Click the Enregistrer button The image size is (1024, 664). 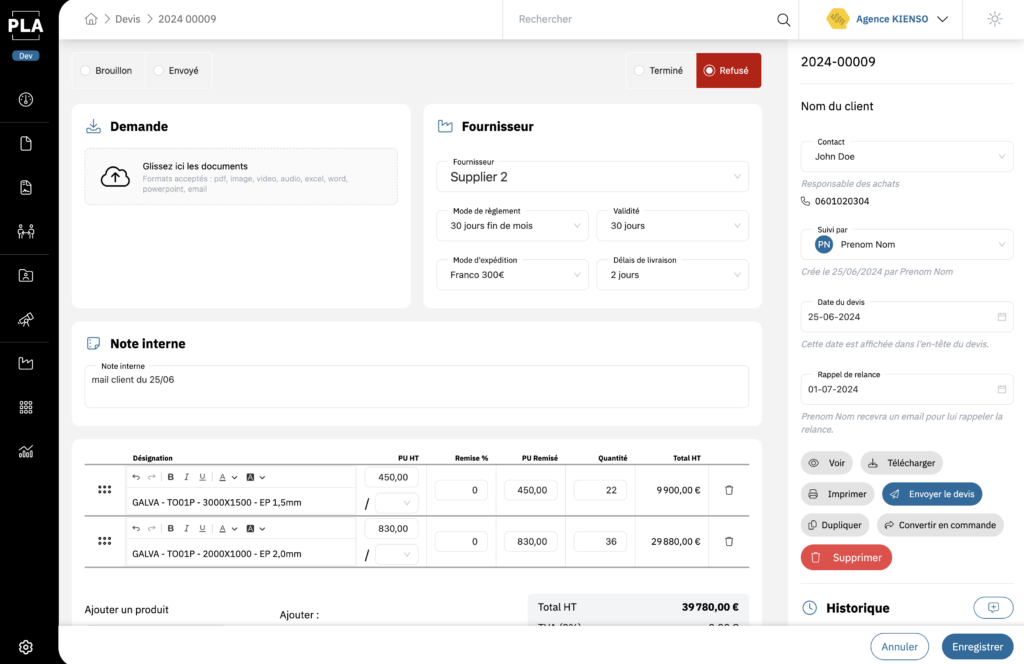pyautogui.click(x=976, y=647)
